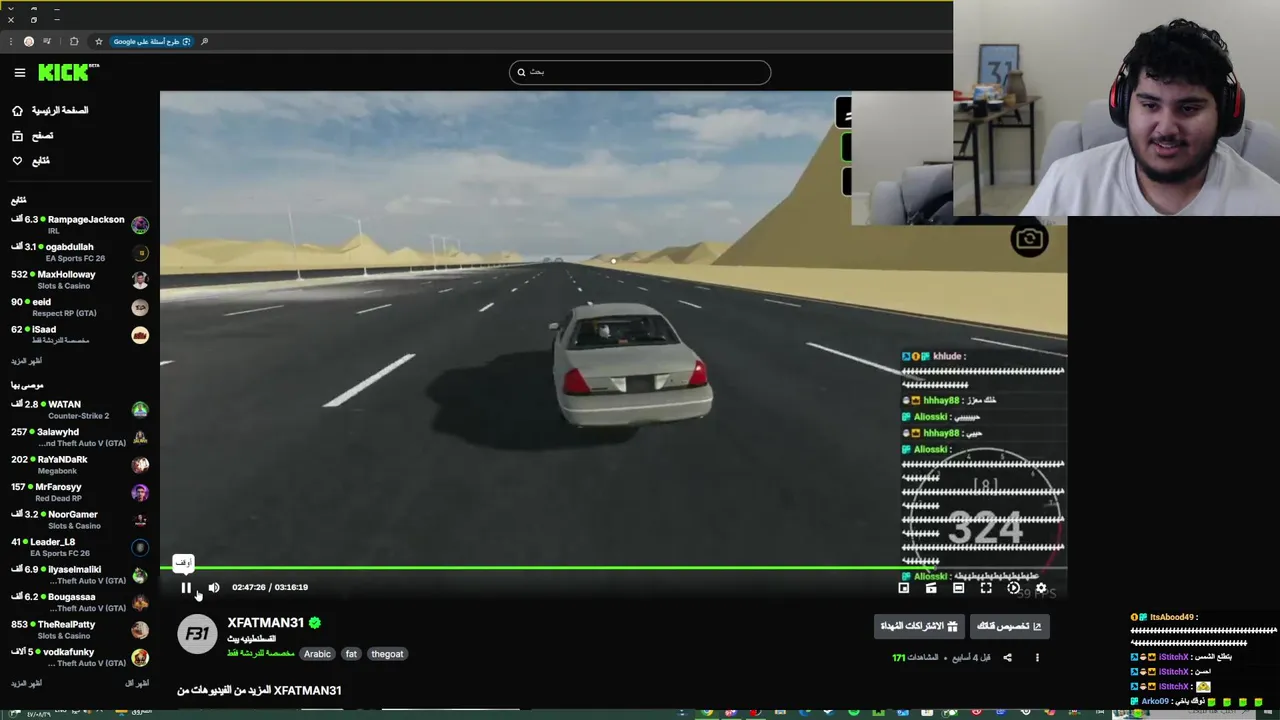Open the clip creation icon in the player

pos(931,588)
